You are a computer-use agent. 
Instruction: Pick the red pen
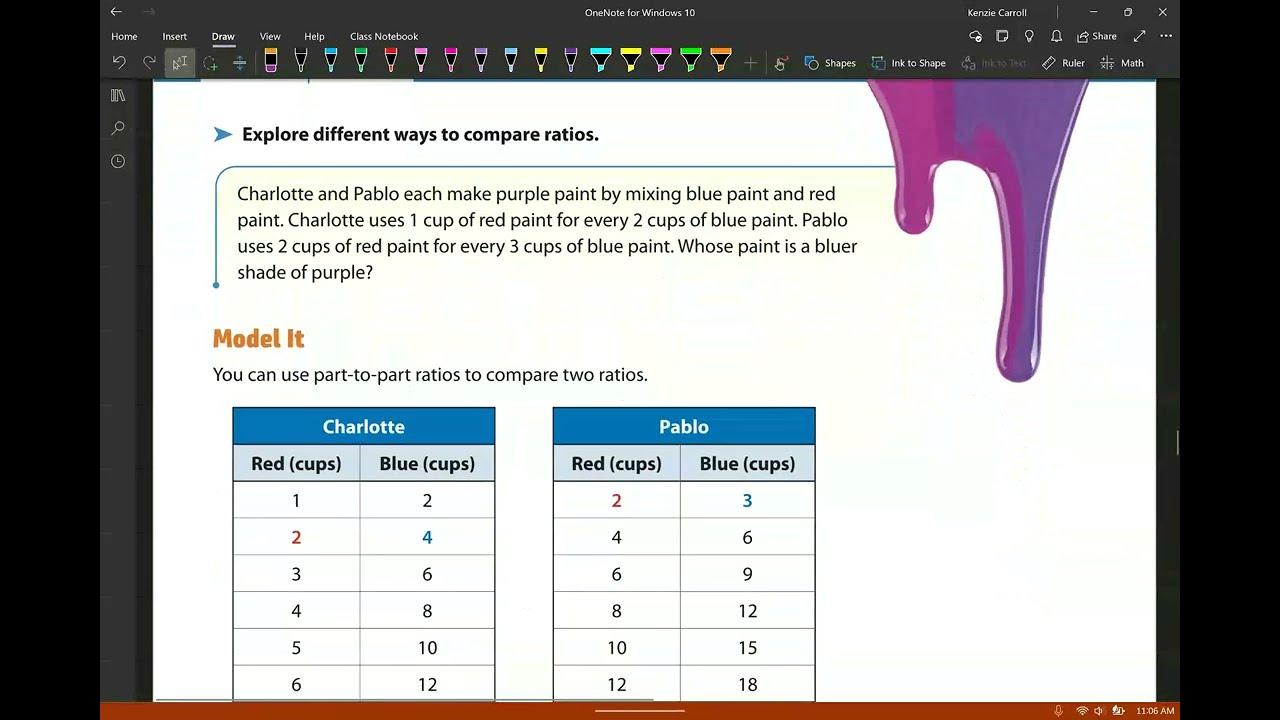(x=390, y=61)
